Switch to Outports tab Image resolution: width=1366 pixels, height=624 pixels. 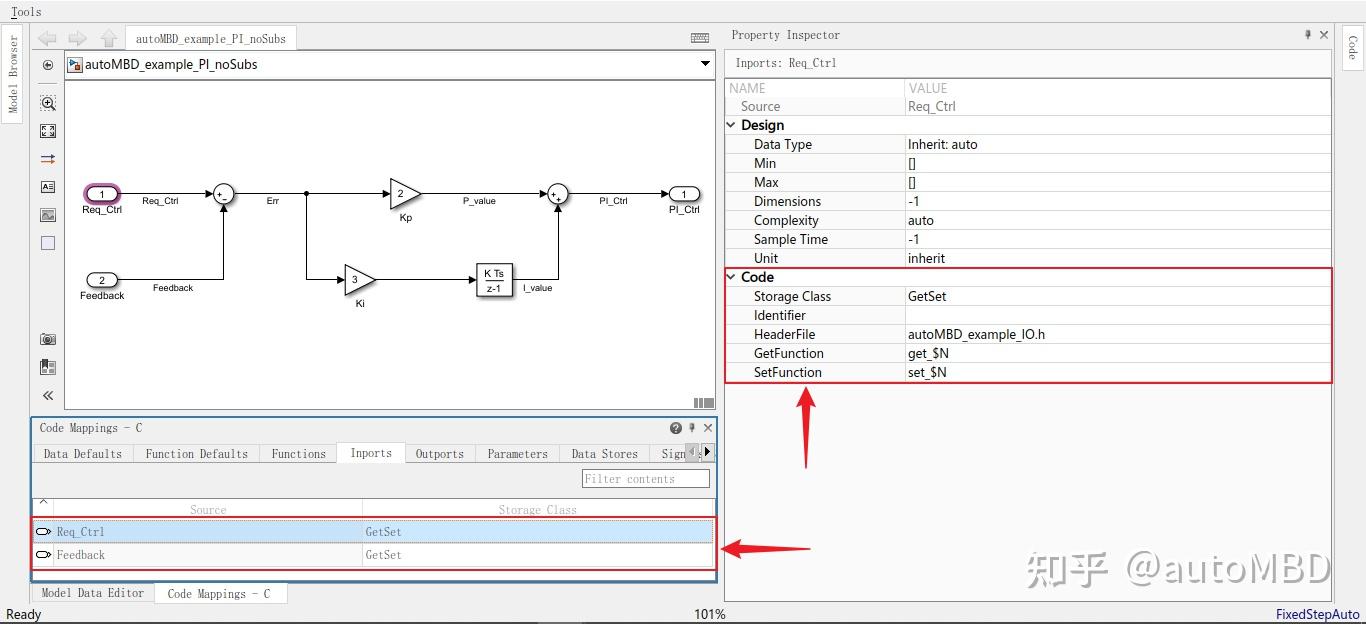(x=440, y=453)
